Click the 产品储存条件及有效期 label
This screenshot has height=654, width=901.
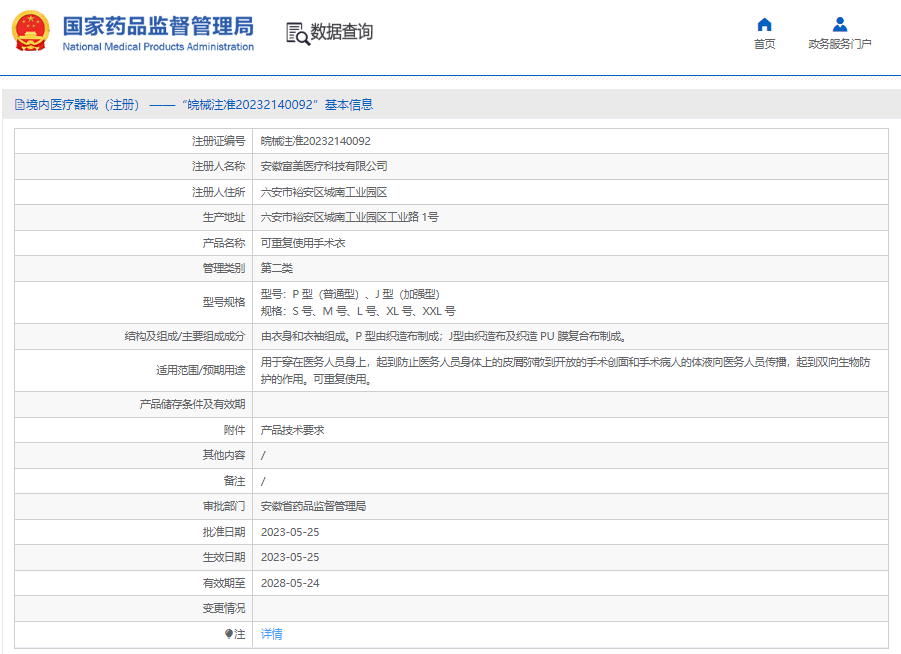coord(192,405)
